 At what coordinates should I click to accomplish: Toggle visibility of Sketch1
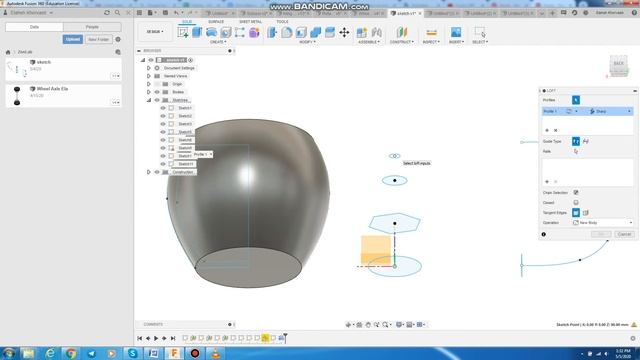[x=163, y=108]
